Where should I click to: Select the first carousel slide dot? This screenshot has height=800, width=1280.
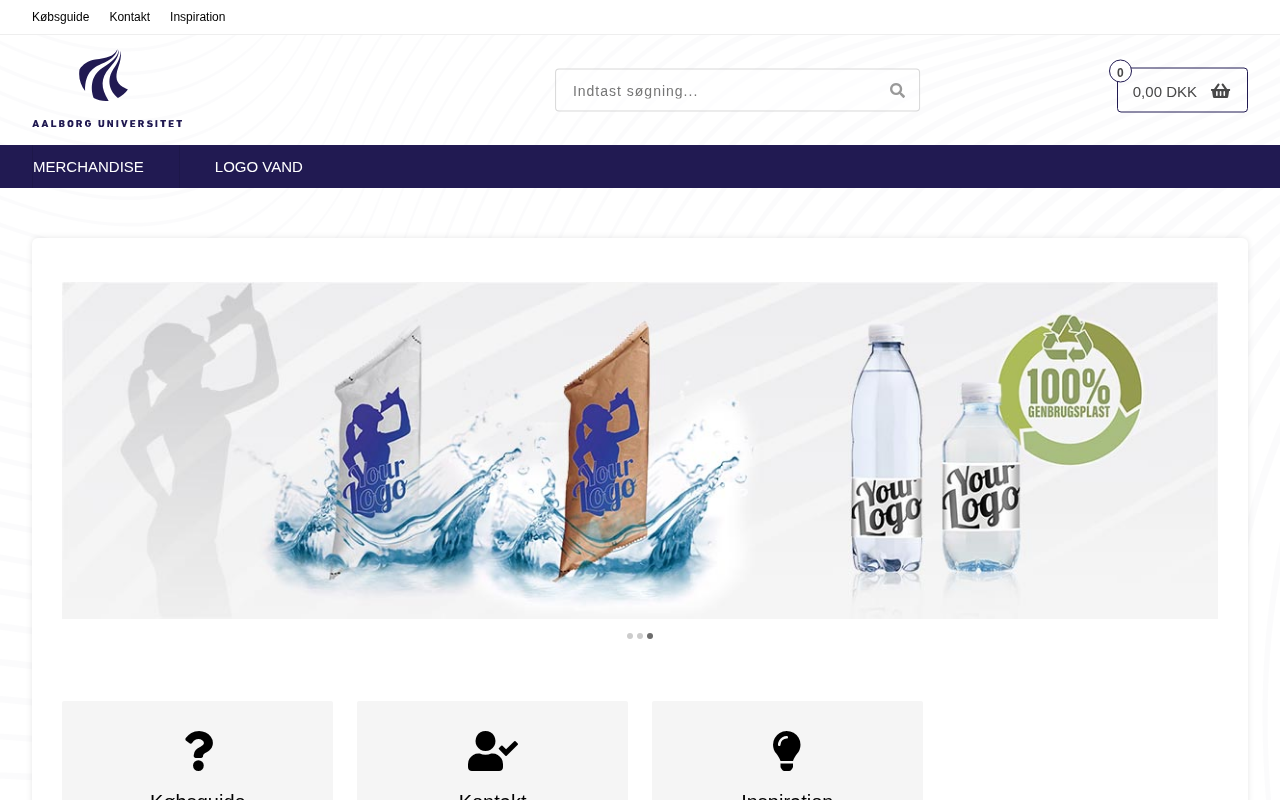630,636
